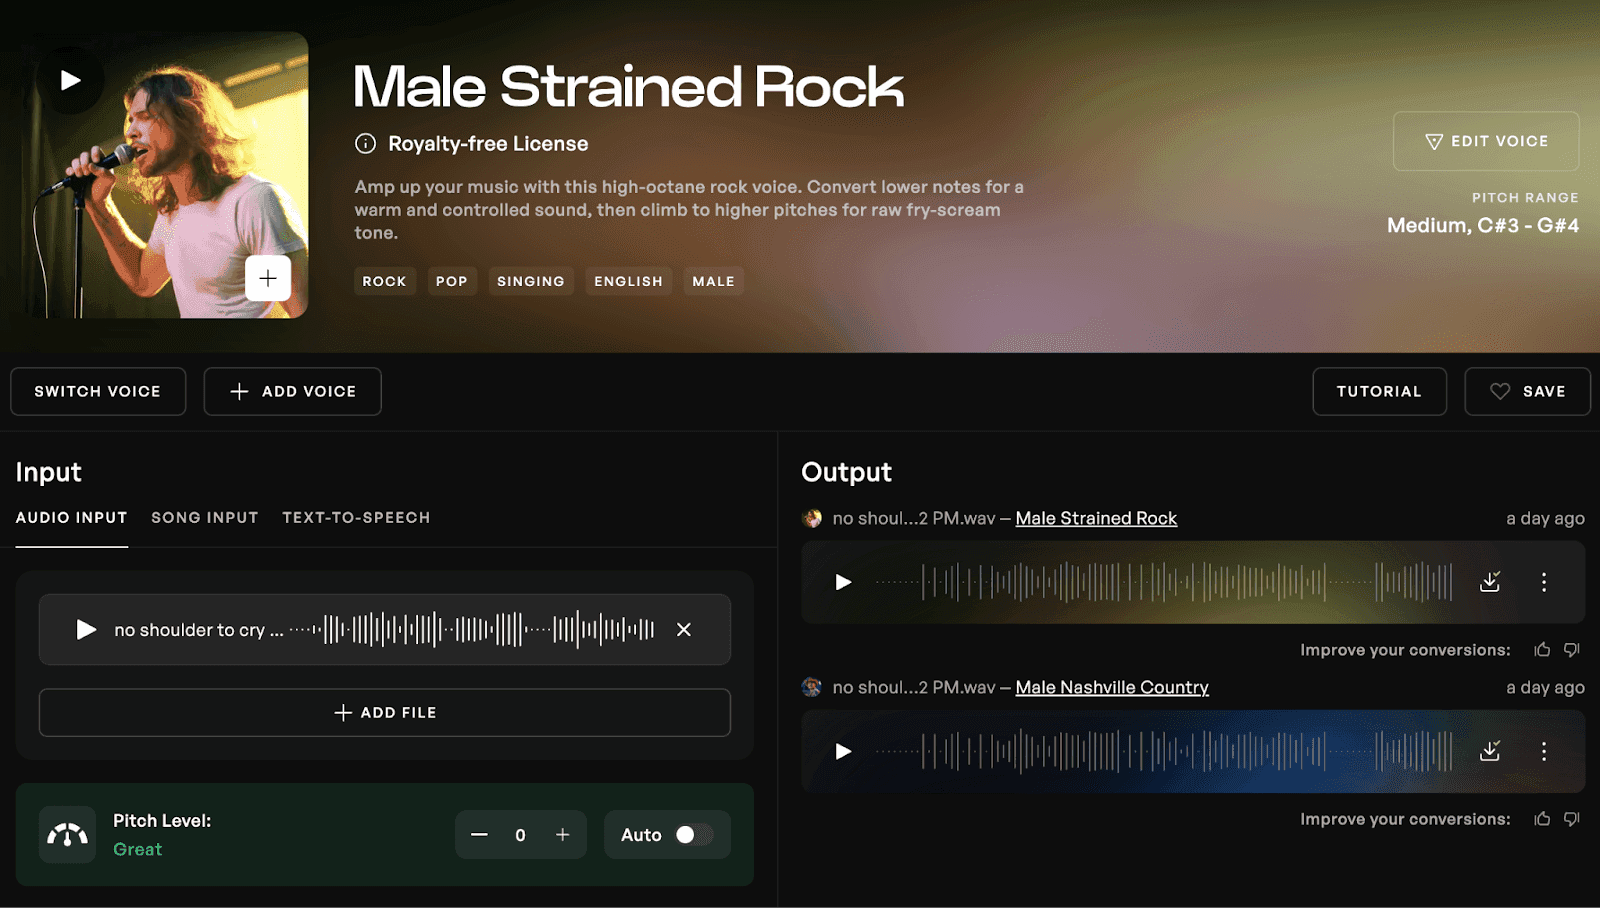Screen dimensions: 1600x908
Task: Select the SINGING tag
Action: pos(531,281)
